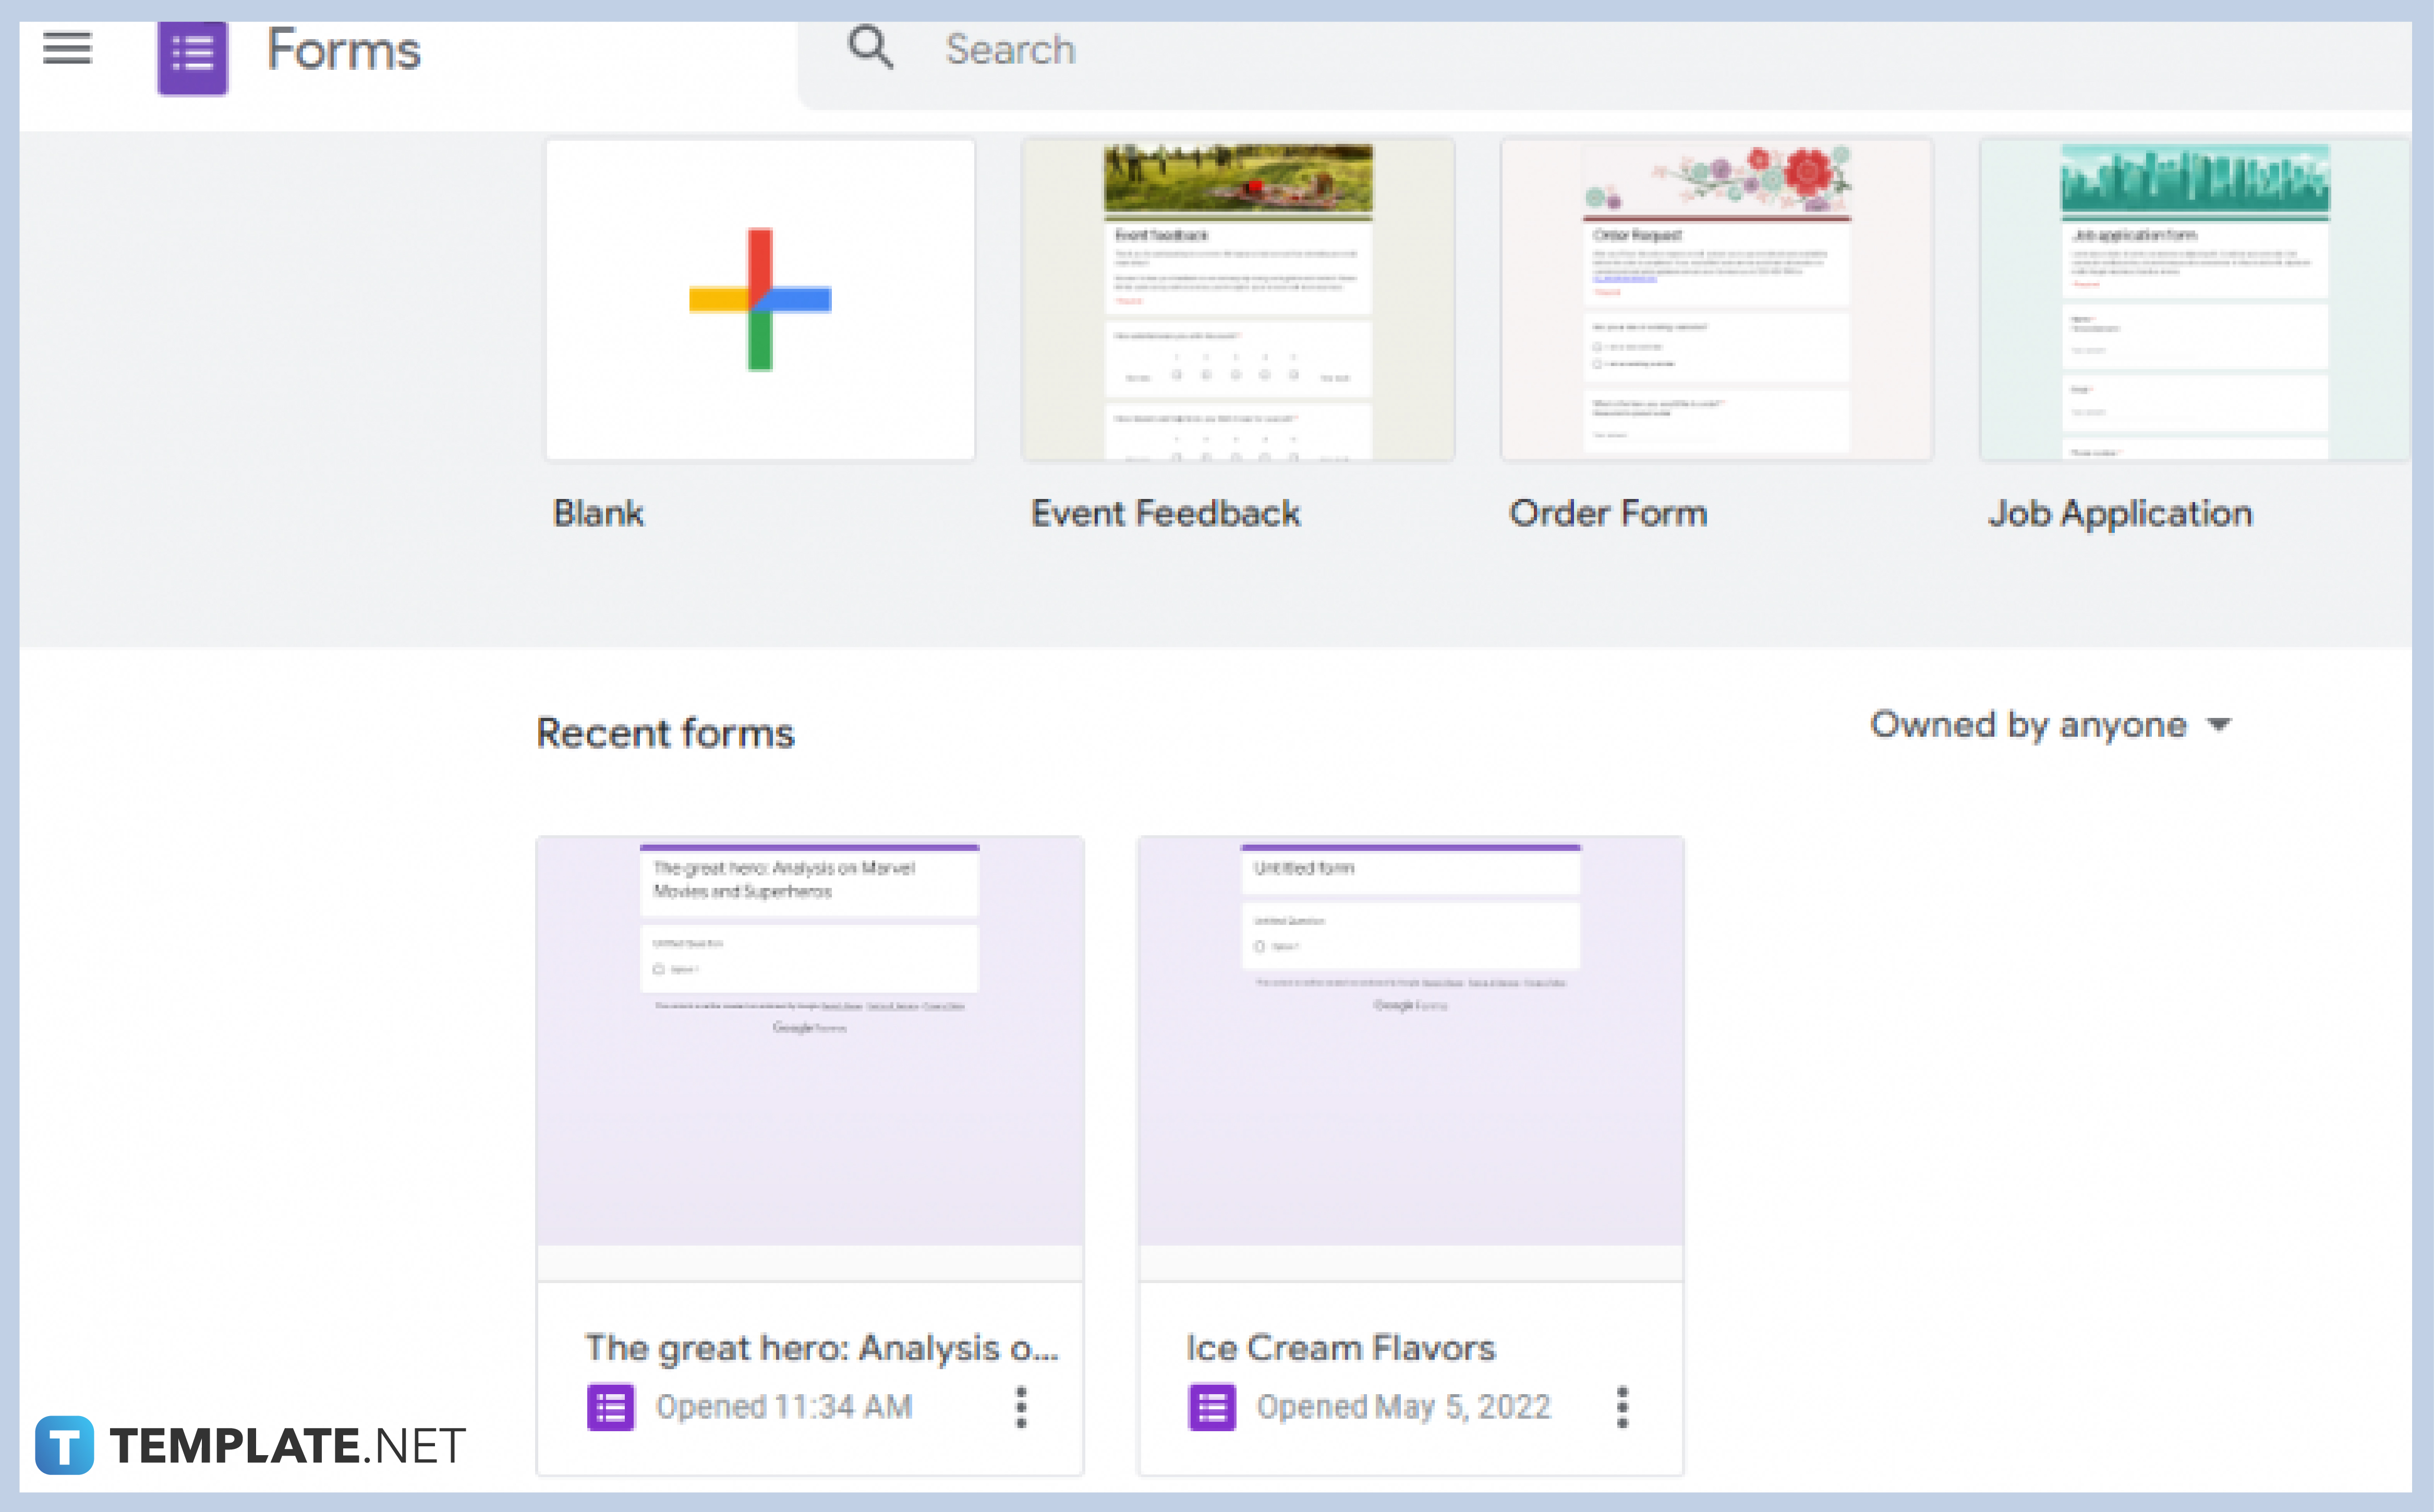The height and width of the screenshot is (1512, 2434).
Task: Click the Forms icon on the Ice Cream Flavors card
Action: coord(1211,1406)
